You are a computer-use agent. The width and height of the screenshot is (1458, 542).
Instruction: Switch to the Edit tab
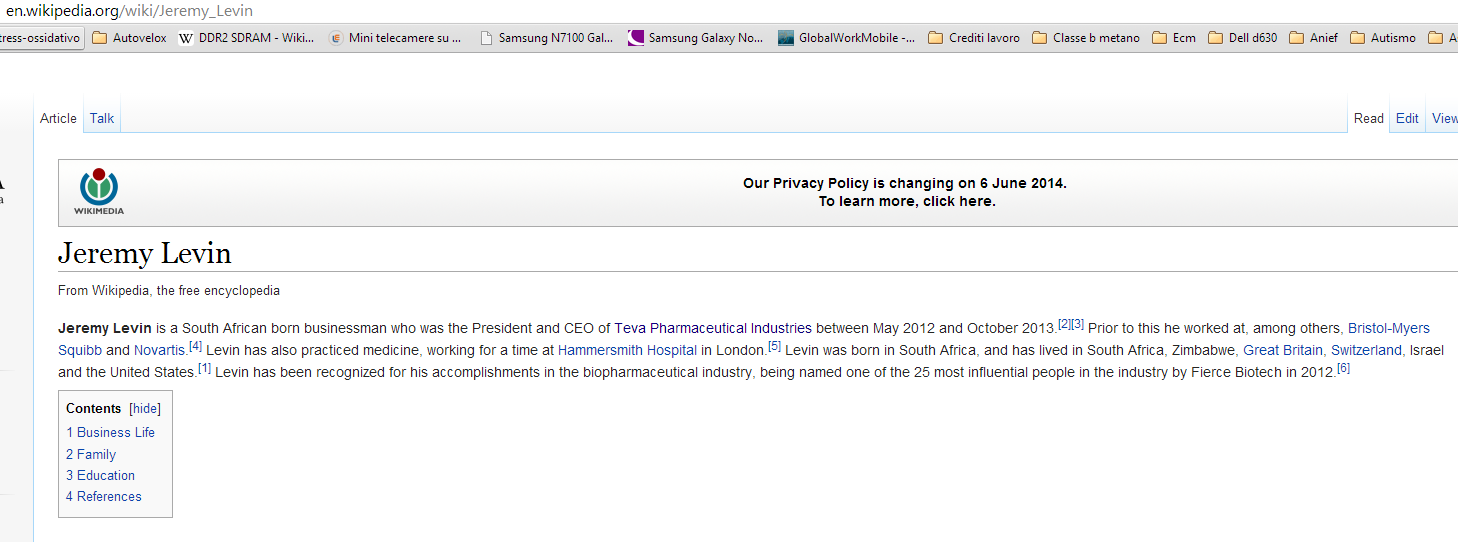point(1407,118)
